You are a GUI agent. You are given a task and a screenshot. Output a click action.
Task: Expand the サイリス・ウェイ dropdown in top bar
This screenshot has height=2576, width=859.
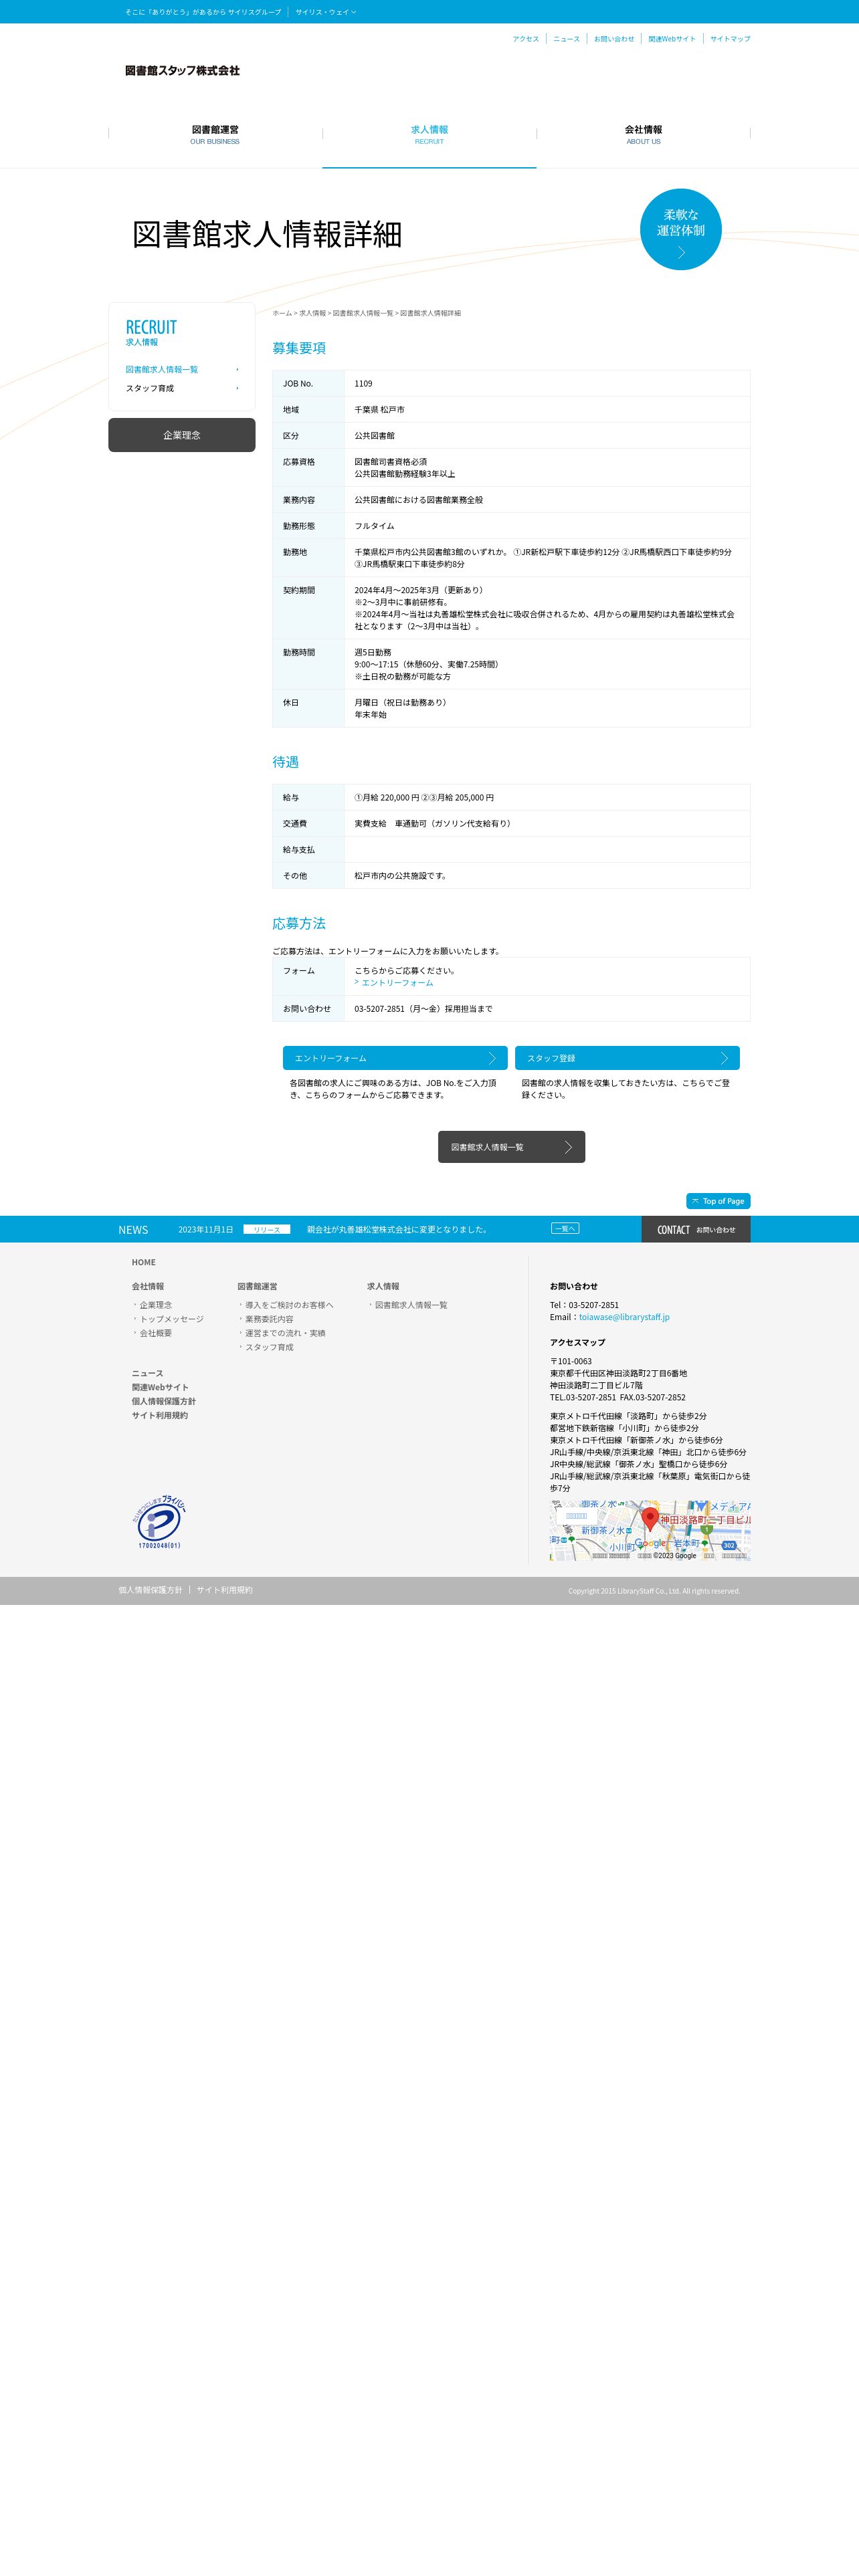[326, 12]
